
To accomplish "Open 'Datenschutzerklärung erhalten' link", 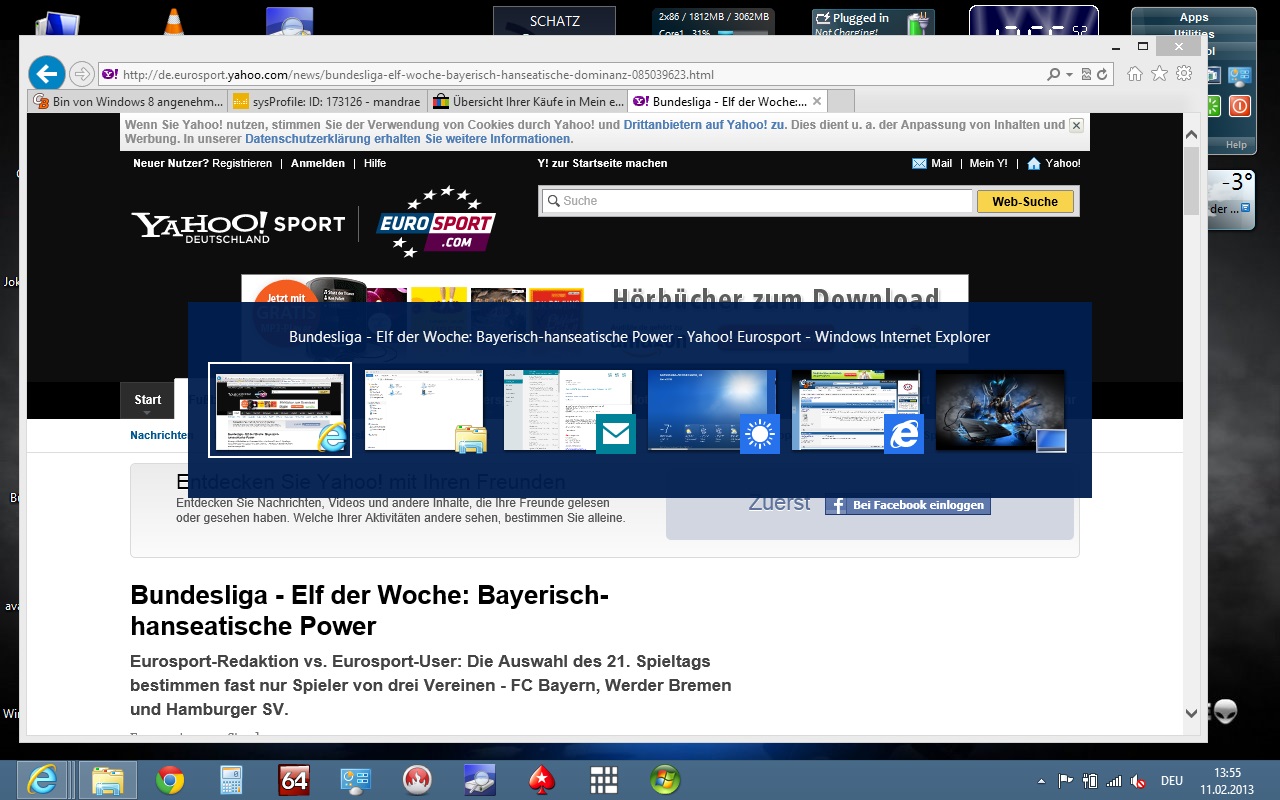I will (333, 139).
